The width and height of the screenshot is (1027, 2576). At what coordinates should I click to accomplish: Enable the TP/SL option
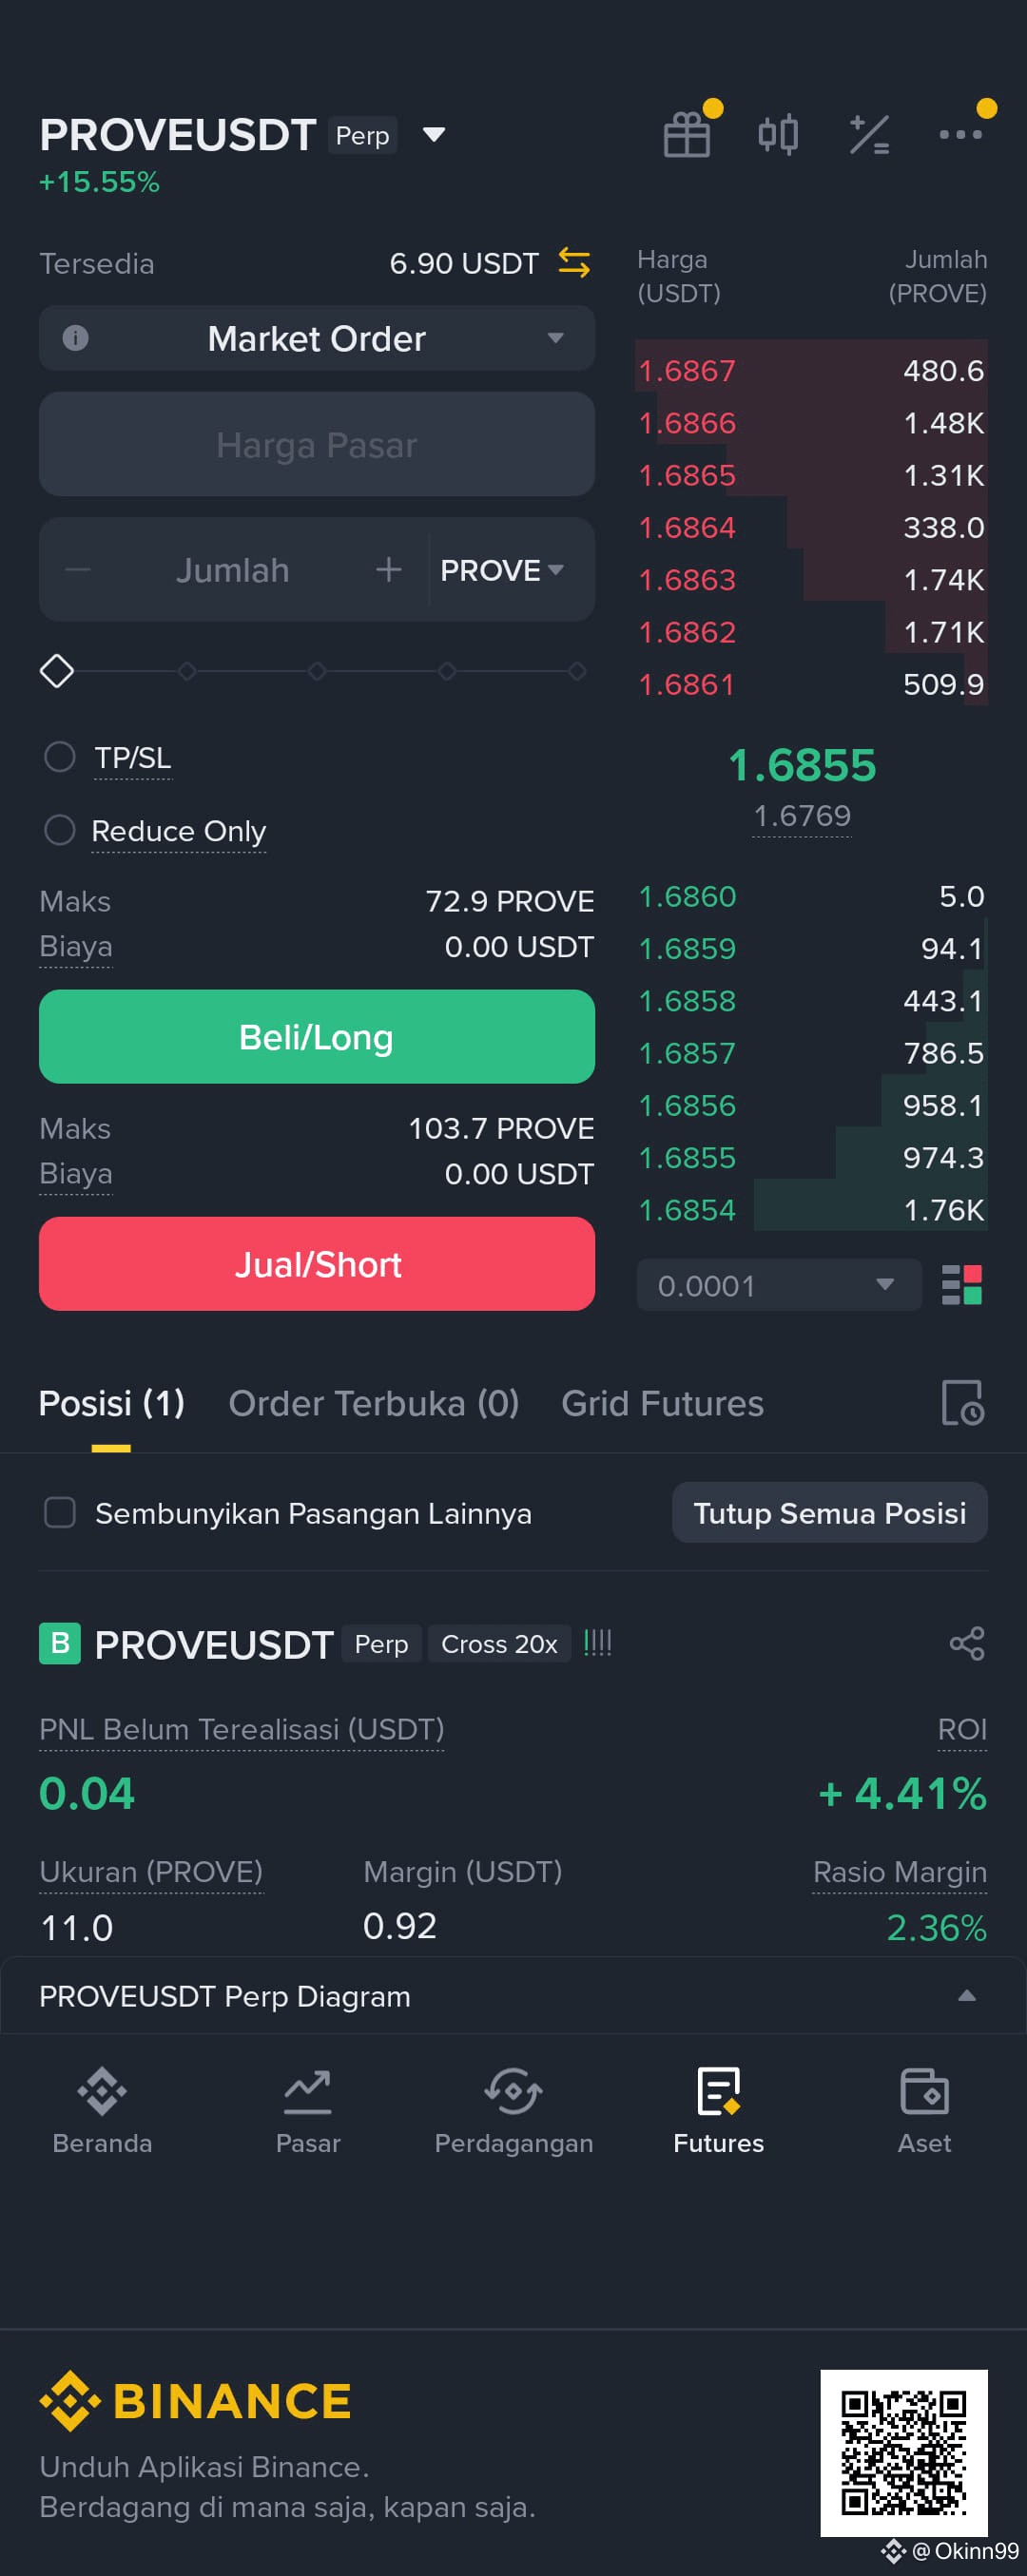(60, 757)
